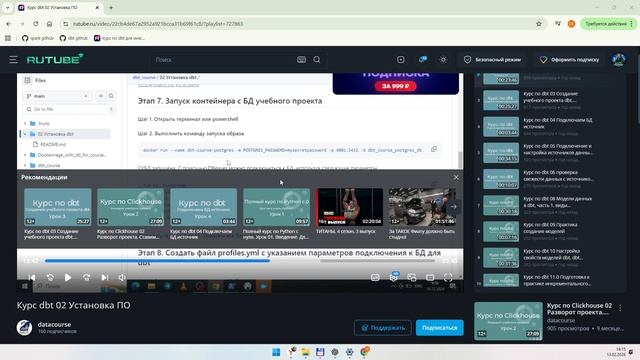Go to the RUTUBE home logo
The image size is (640, 360).
(x=55, y=59)
